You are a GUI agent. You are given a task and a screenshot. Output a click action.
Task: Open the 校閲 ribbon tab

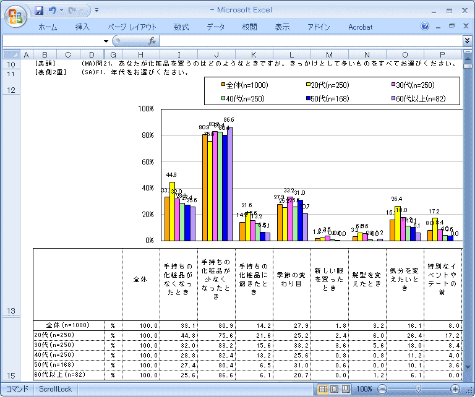(249, 27)
